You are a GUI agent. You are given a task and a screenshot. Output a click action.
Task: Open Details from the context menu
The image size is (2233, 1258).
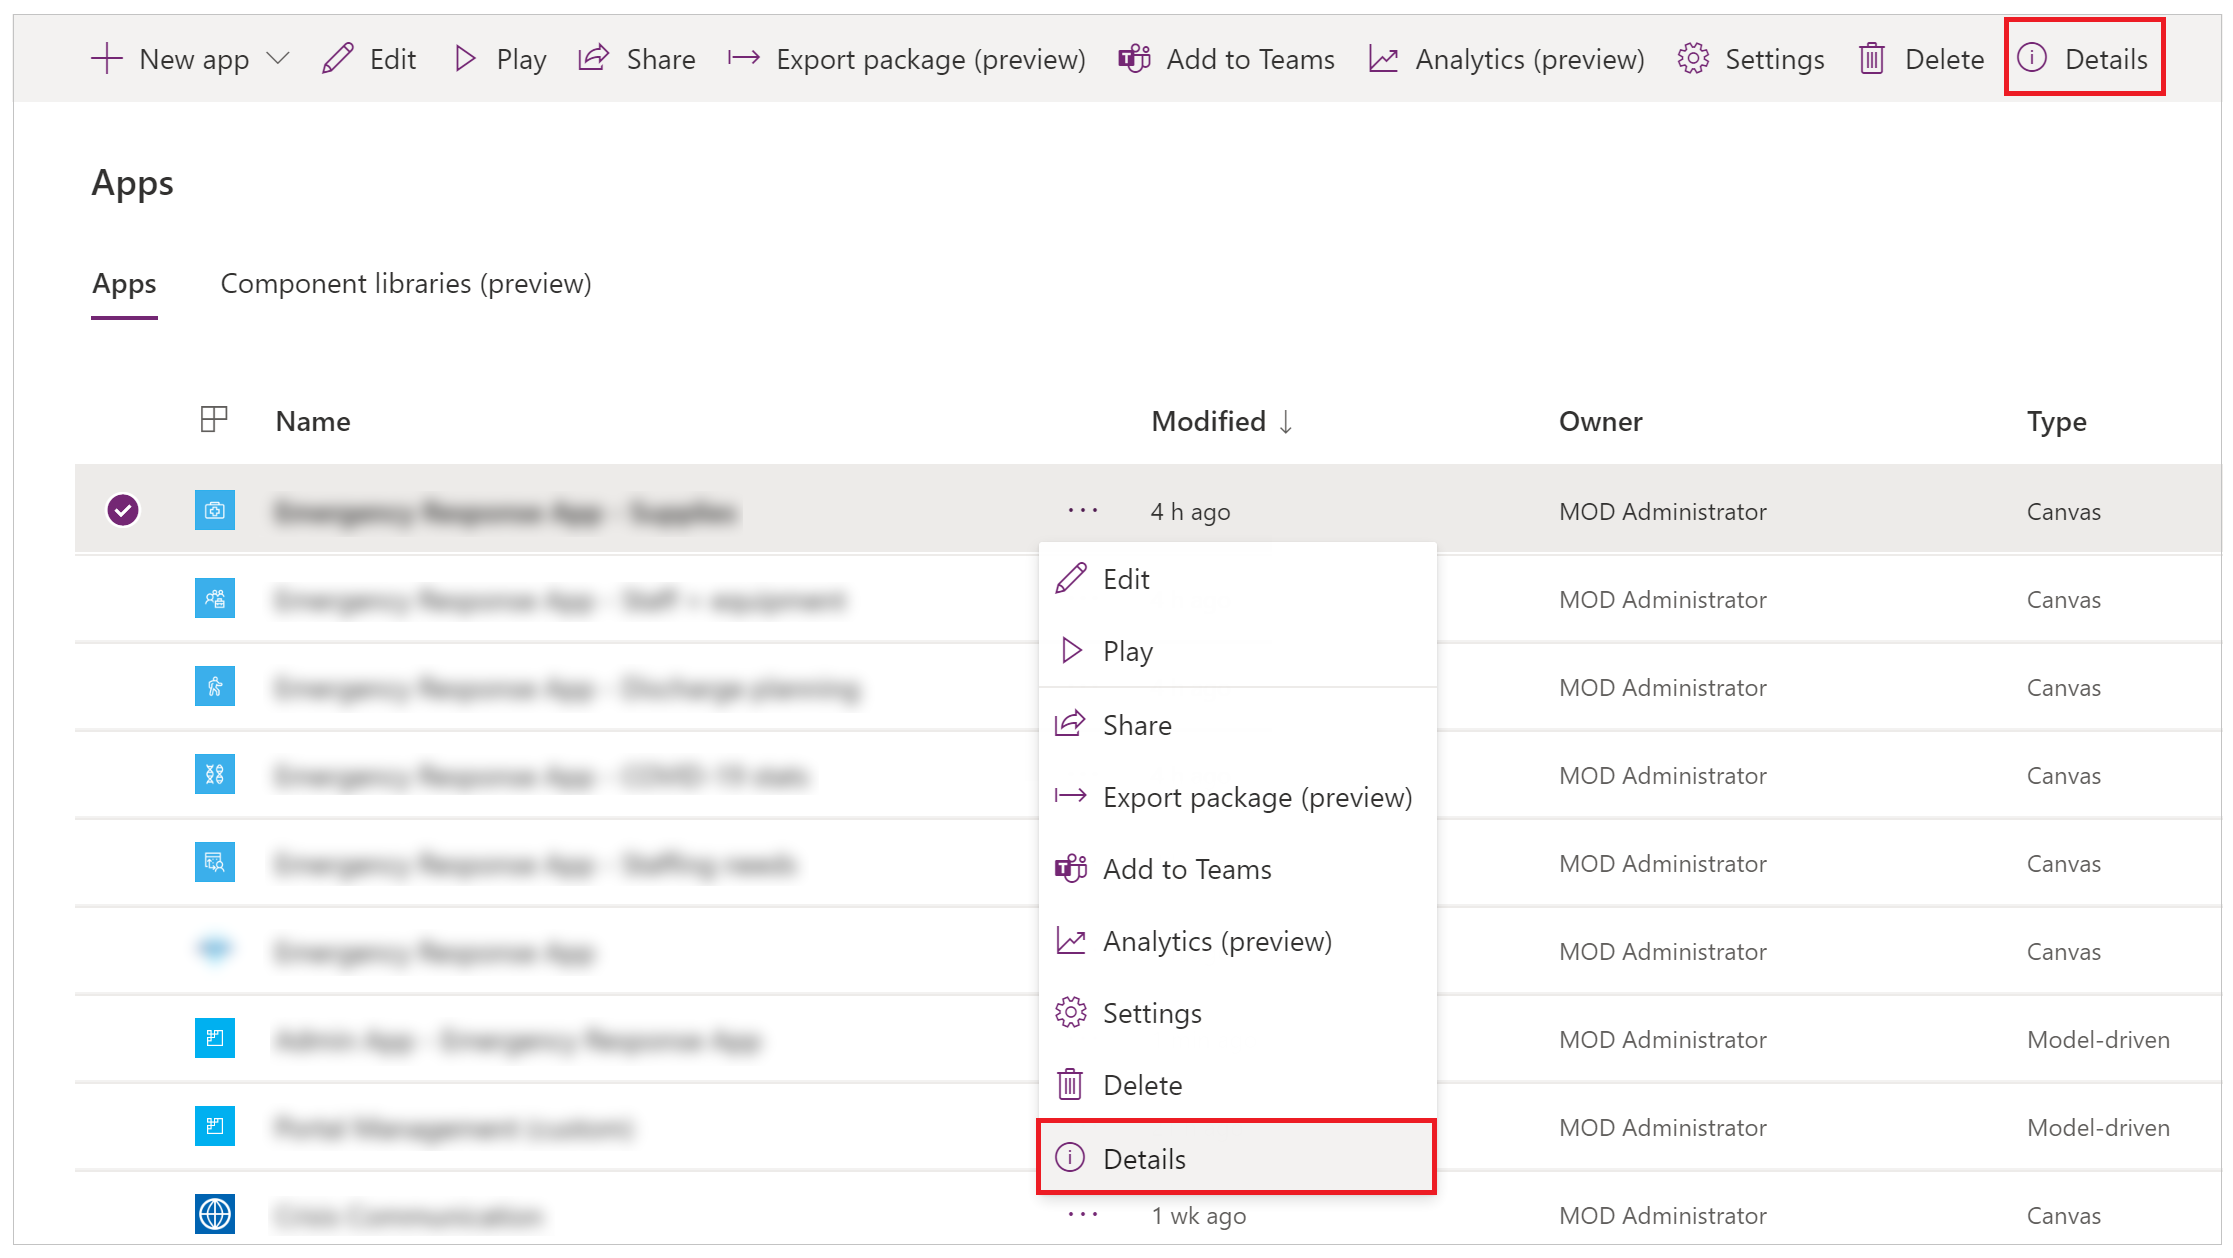pos(1143,1157)
